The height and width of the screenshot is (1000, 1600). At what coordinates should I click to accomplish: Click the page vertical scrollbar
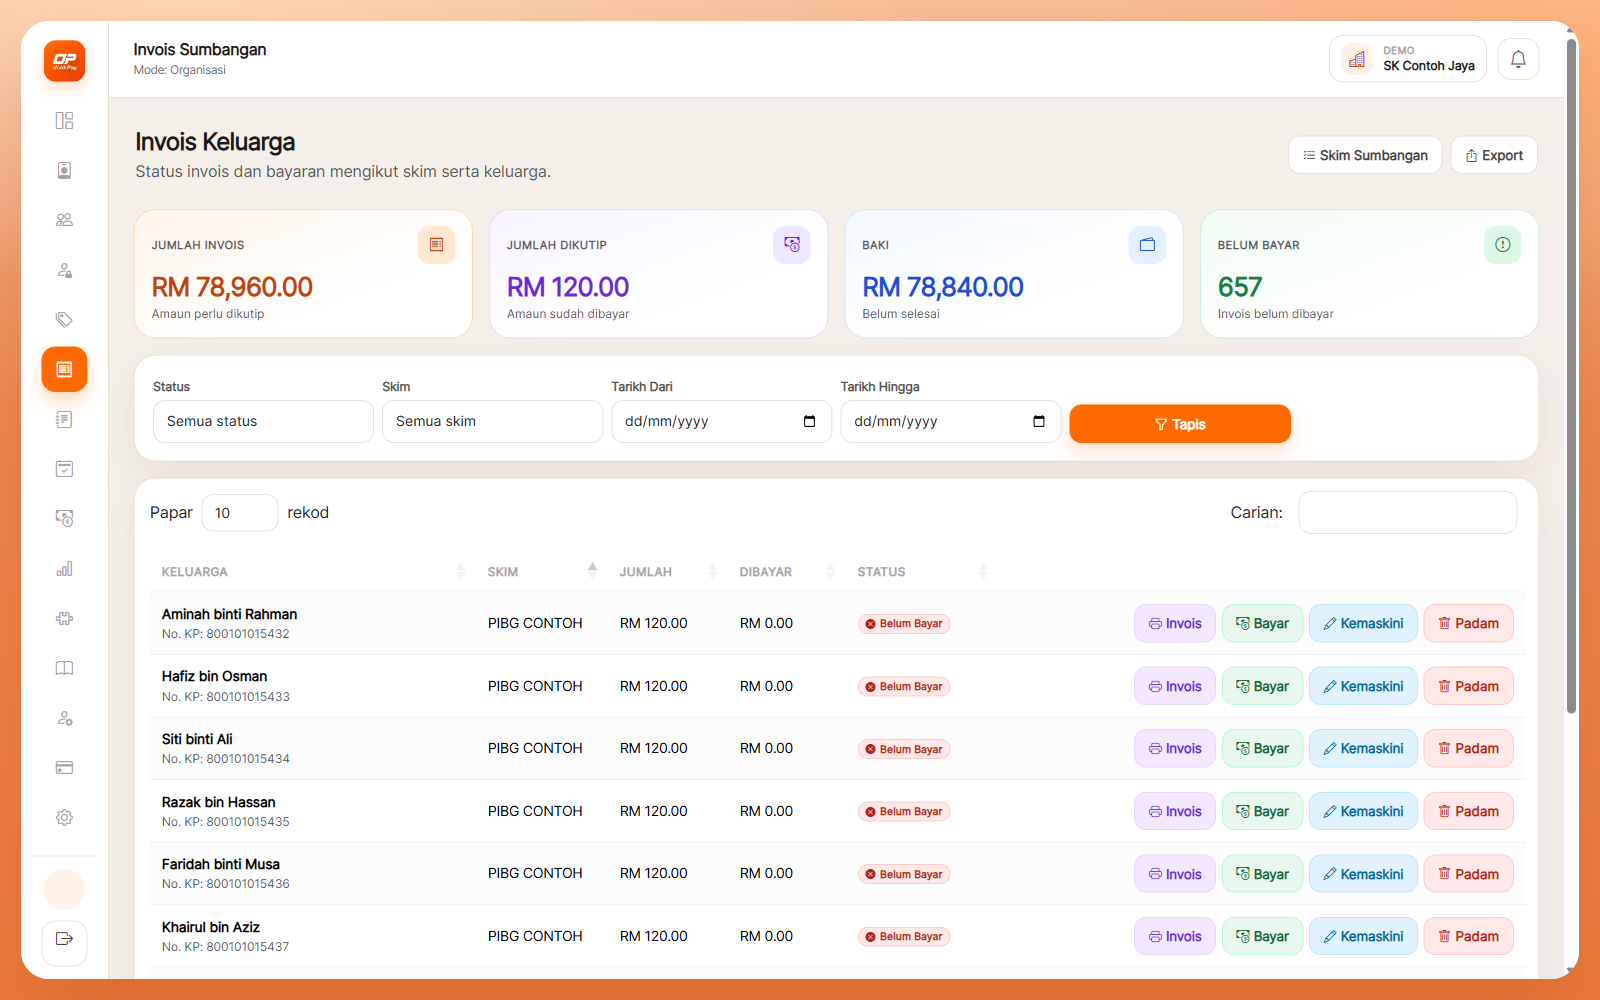coord(1572,376)
